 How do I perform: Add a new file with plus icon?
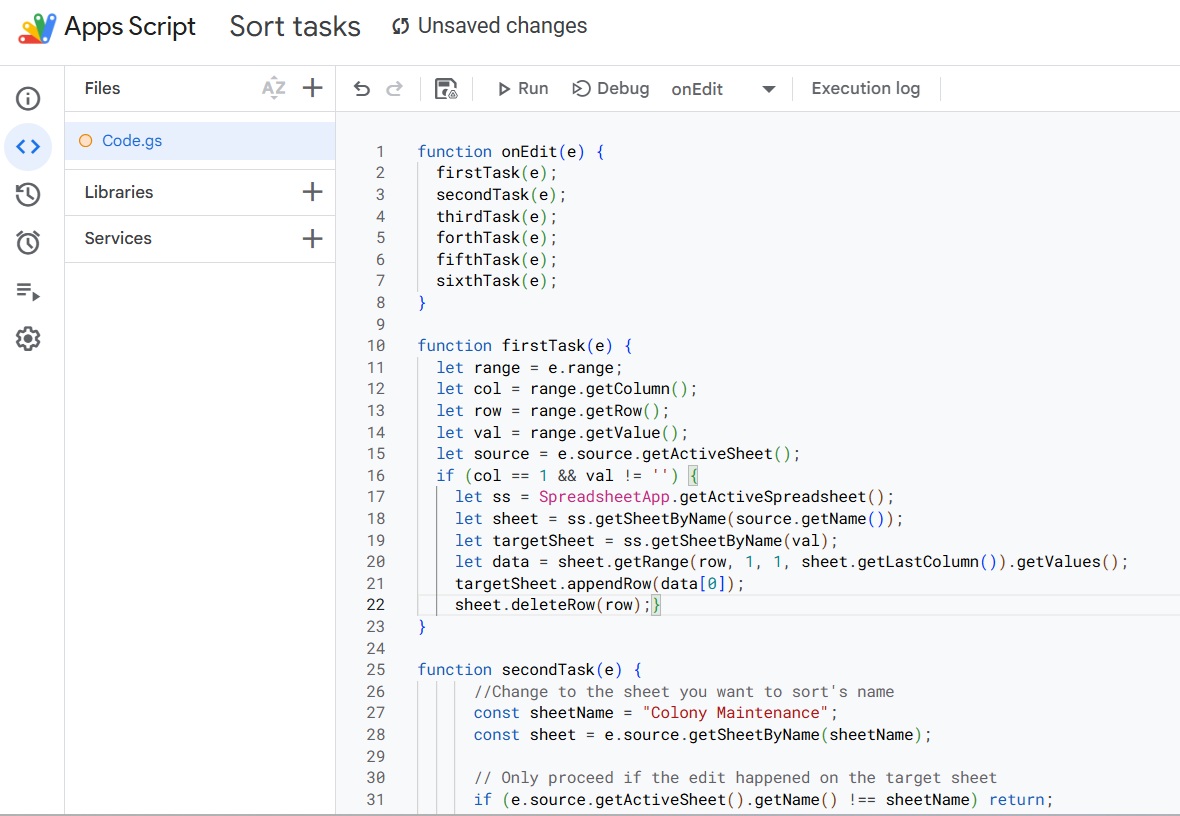pos(312,88)
